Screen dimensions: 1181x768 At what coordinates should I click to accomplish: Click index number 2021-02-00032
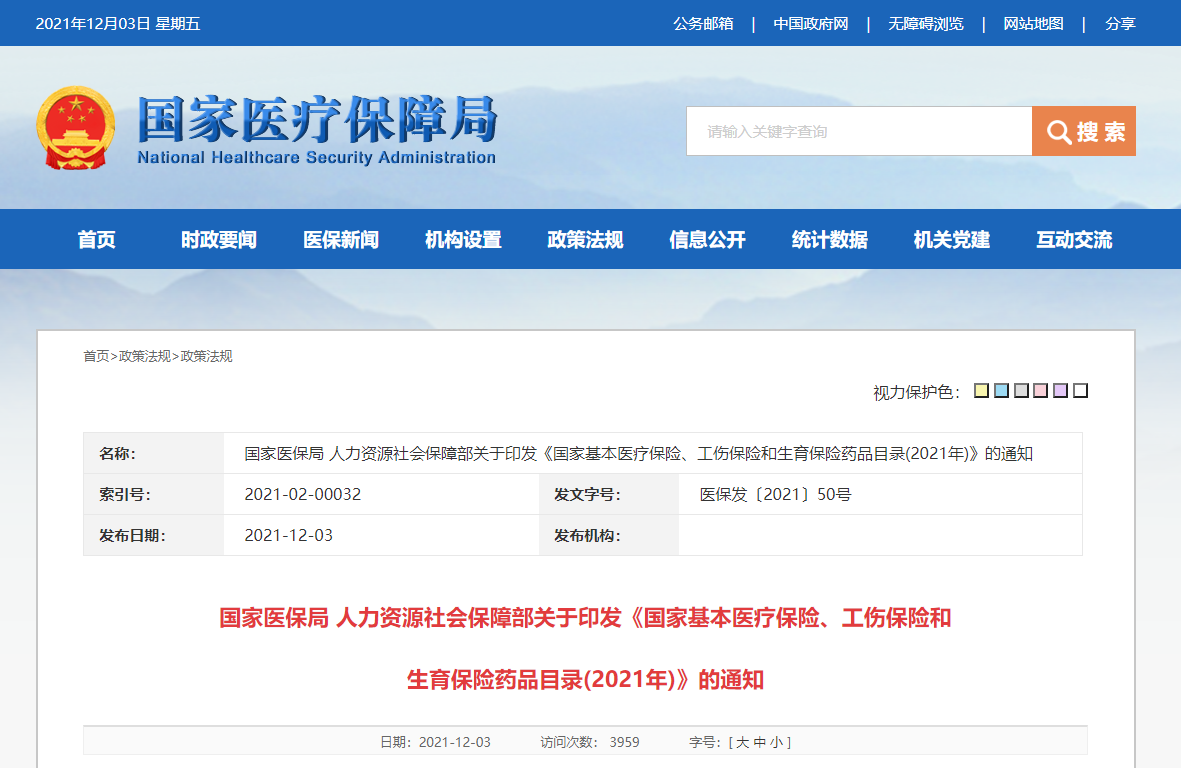[x=303, y=495]
